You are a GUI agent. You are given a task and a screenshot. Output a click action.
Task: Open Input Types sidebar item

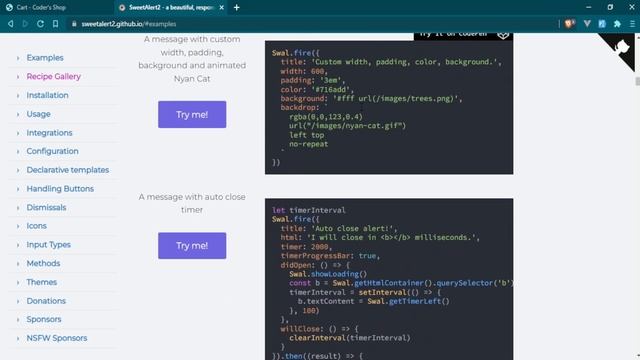pos(49,245)
